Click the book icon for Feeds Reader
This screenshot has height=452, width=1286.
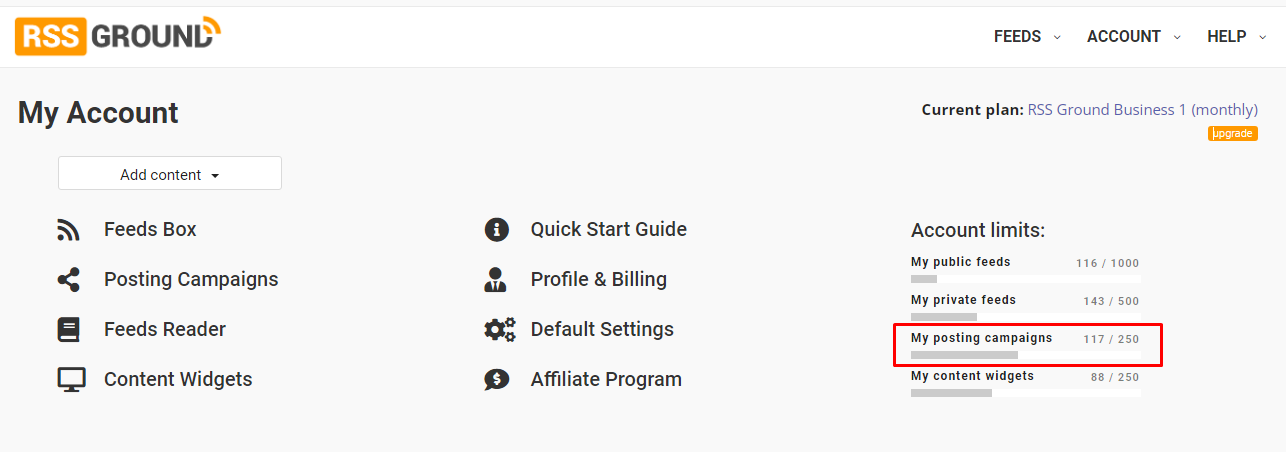[x=68, y=330]
